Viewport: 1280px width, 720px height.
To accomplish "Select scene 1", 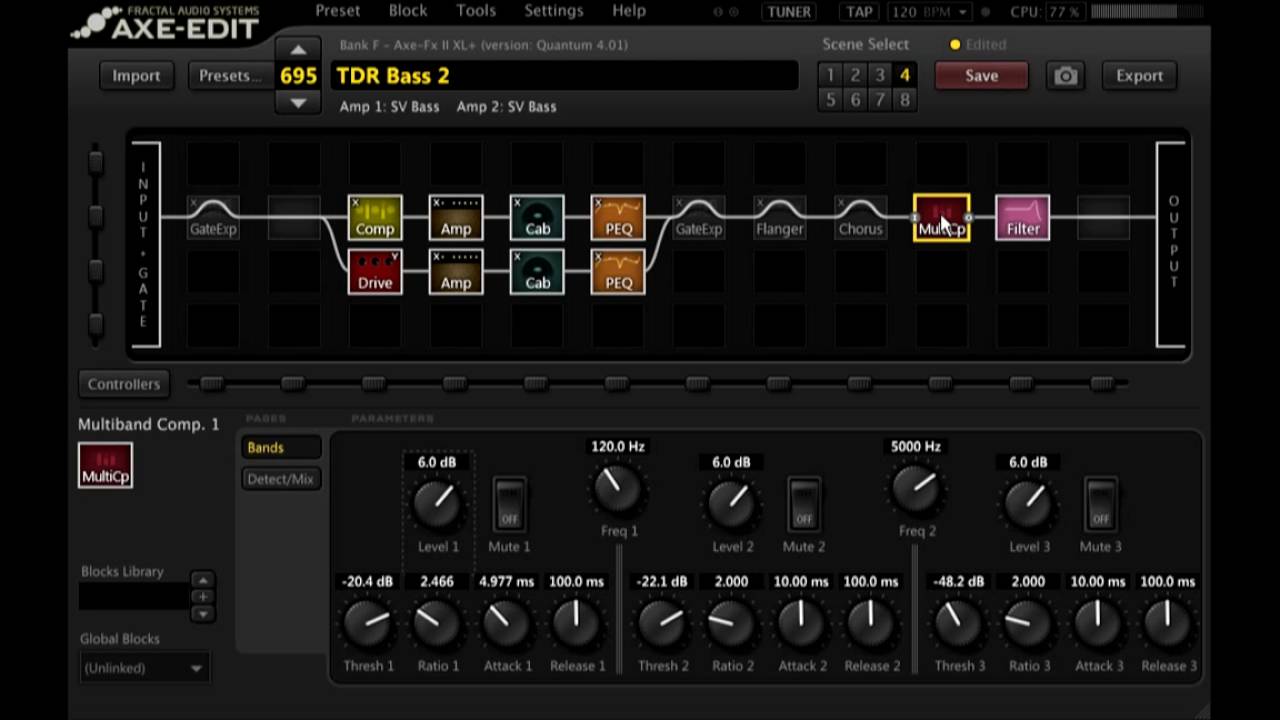I will [830, 75].
